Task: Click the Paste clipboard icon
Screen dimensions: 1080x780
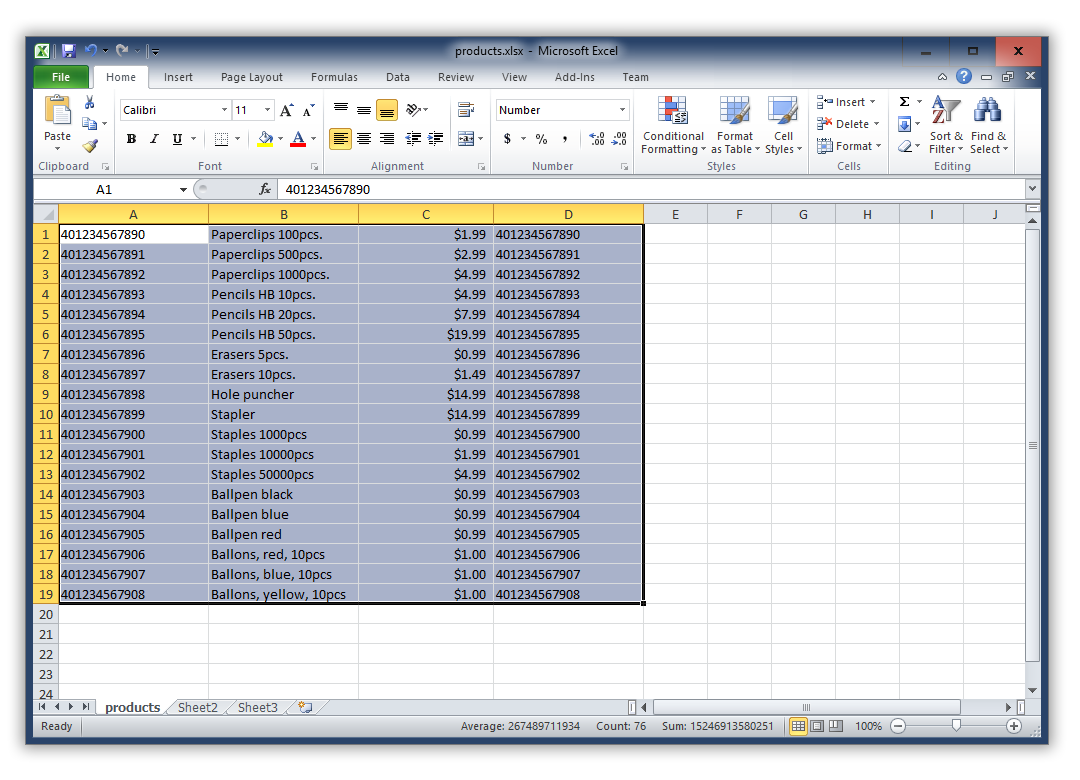Action: pyautogui.click(x=57, y=110)
